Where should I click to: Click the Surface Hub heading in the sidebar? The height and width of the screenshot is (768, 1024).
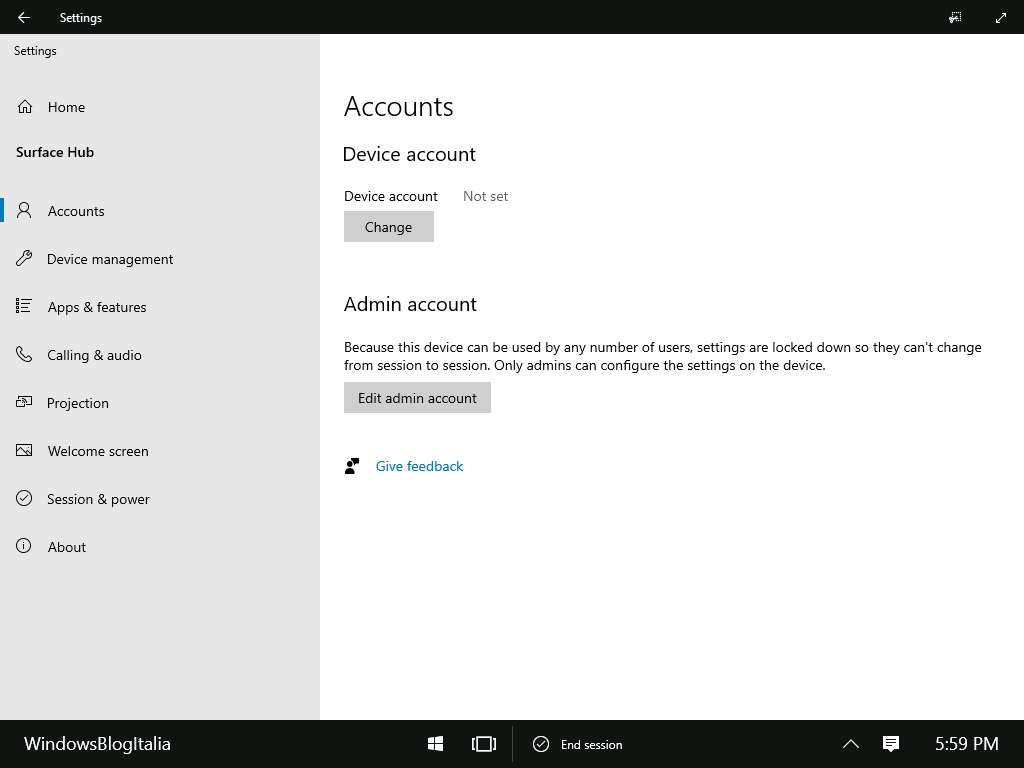(x=55, y=152)
